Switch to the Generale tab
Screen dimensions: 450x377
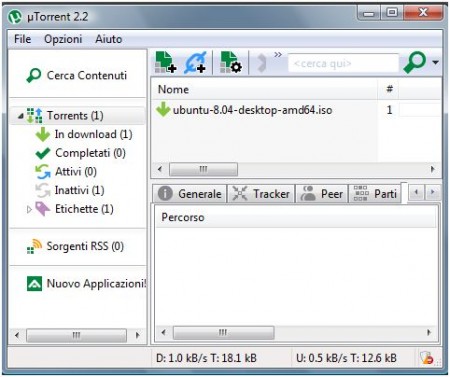[x=190, y=193]
